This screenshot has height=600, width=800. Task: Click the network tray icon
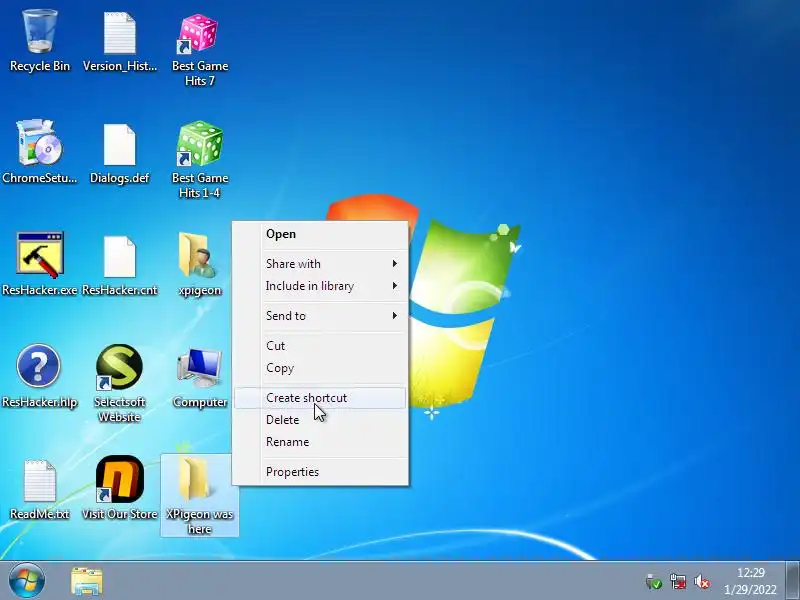click(x=678, y=582)
